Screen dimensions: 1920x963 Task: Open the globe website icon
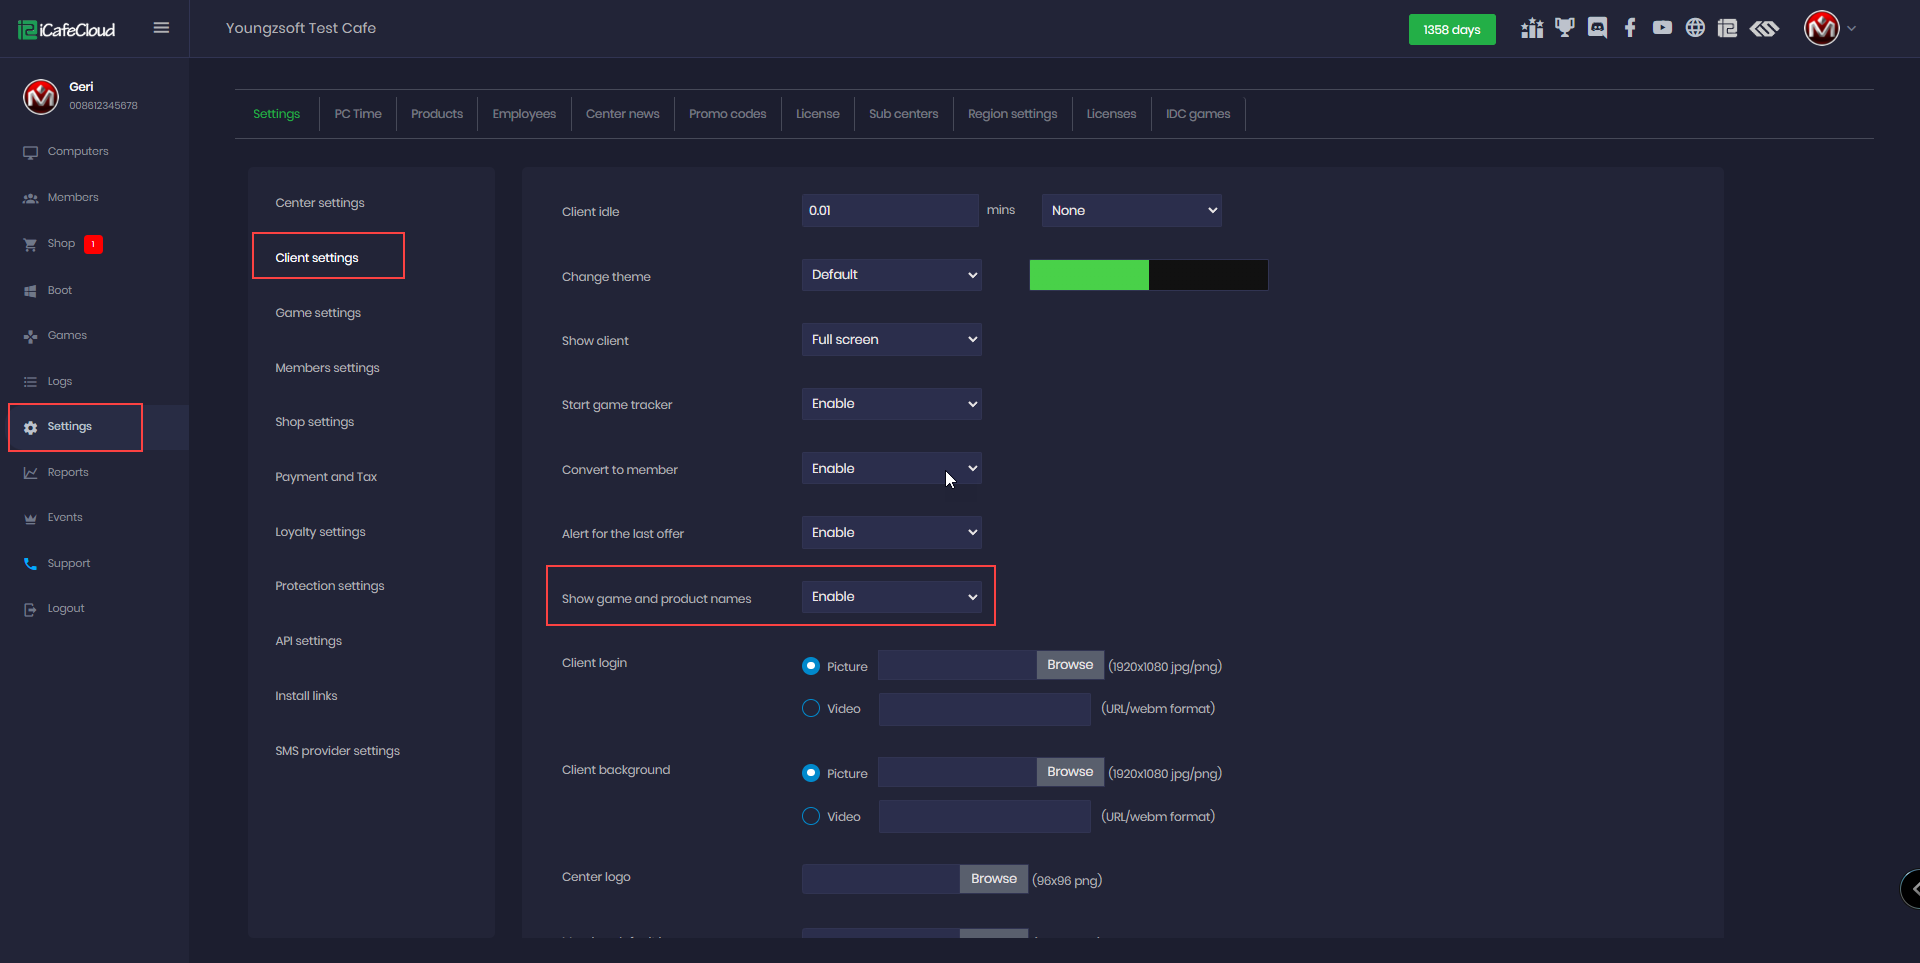pyautogui.click(x=1695, y=28)
